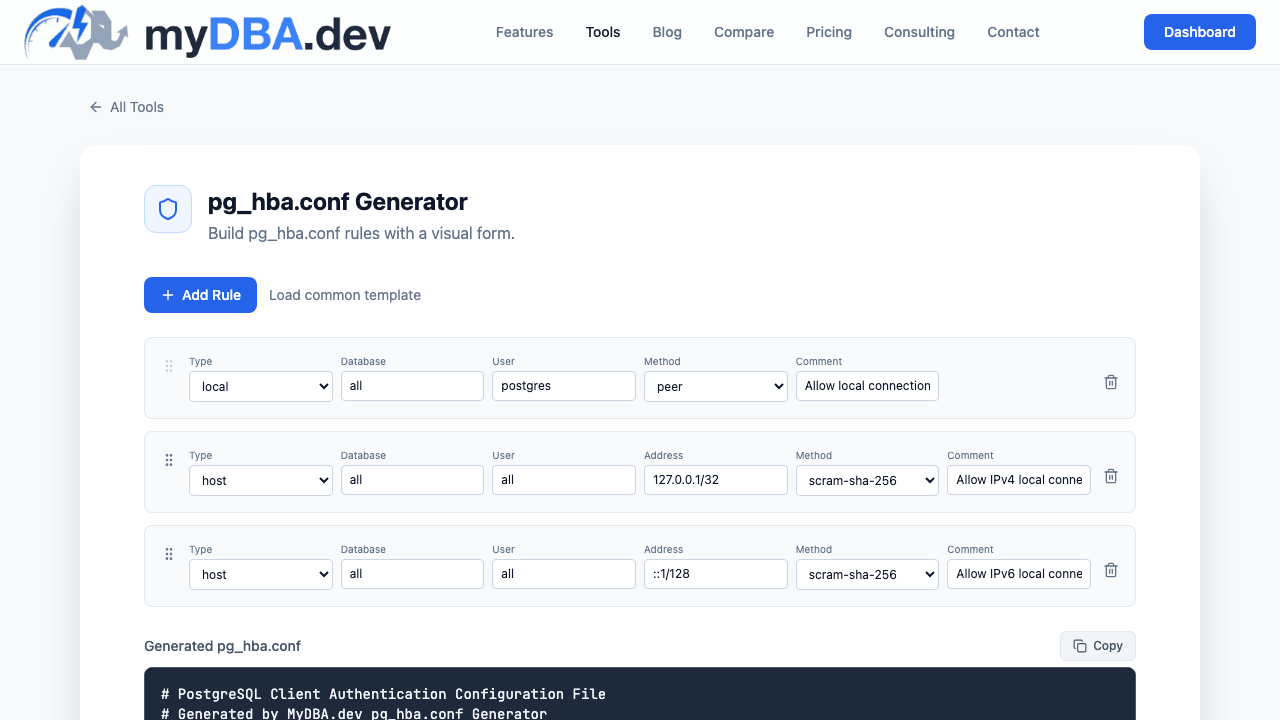Edit the User field of the 127.0.0.1/32 rule

point(564,480)
